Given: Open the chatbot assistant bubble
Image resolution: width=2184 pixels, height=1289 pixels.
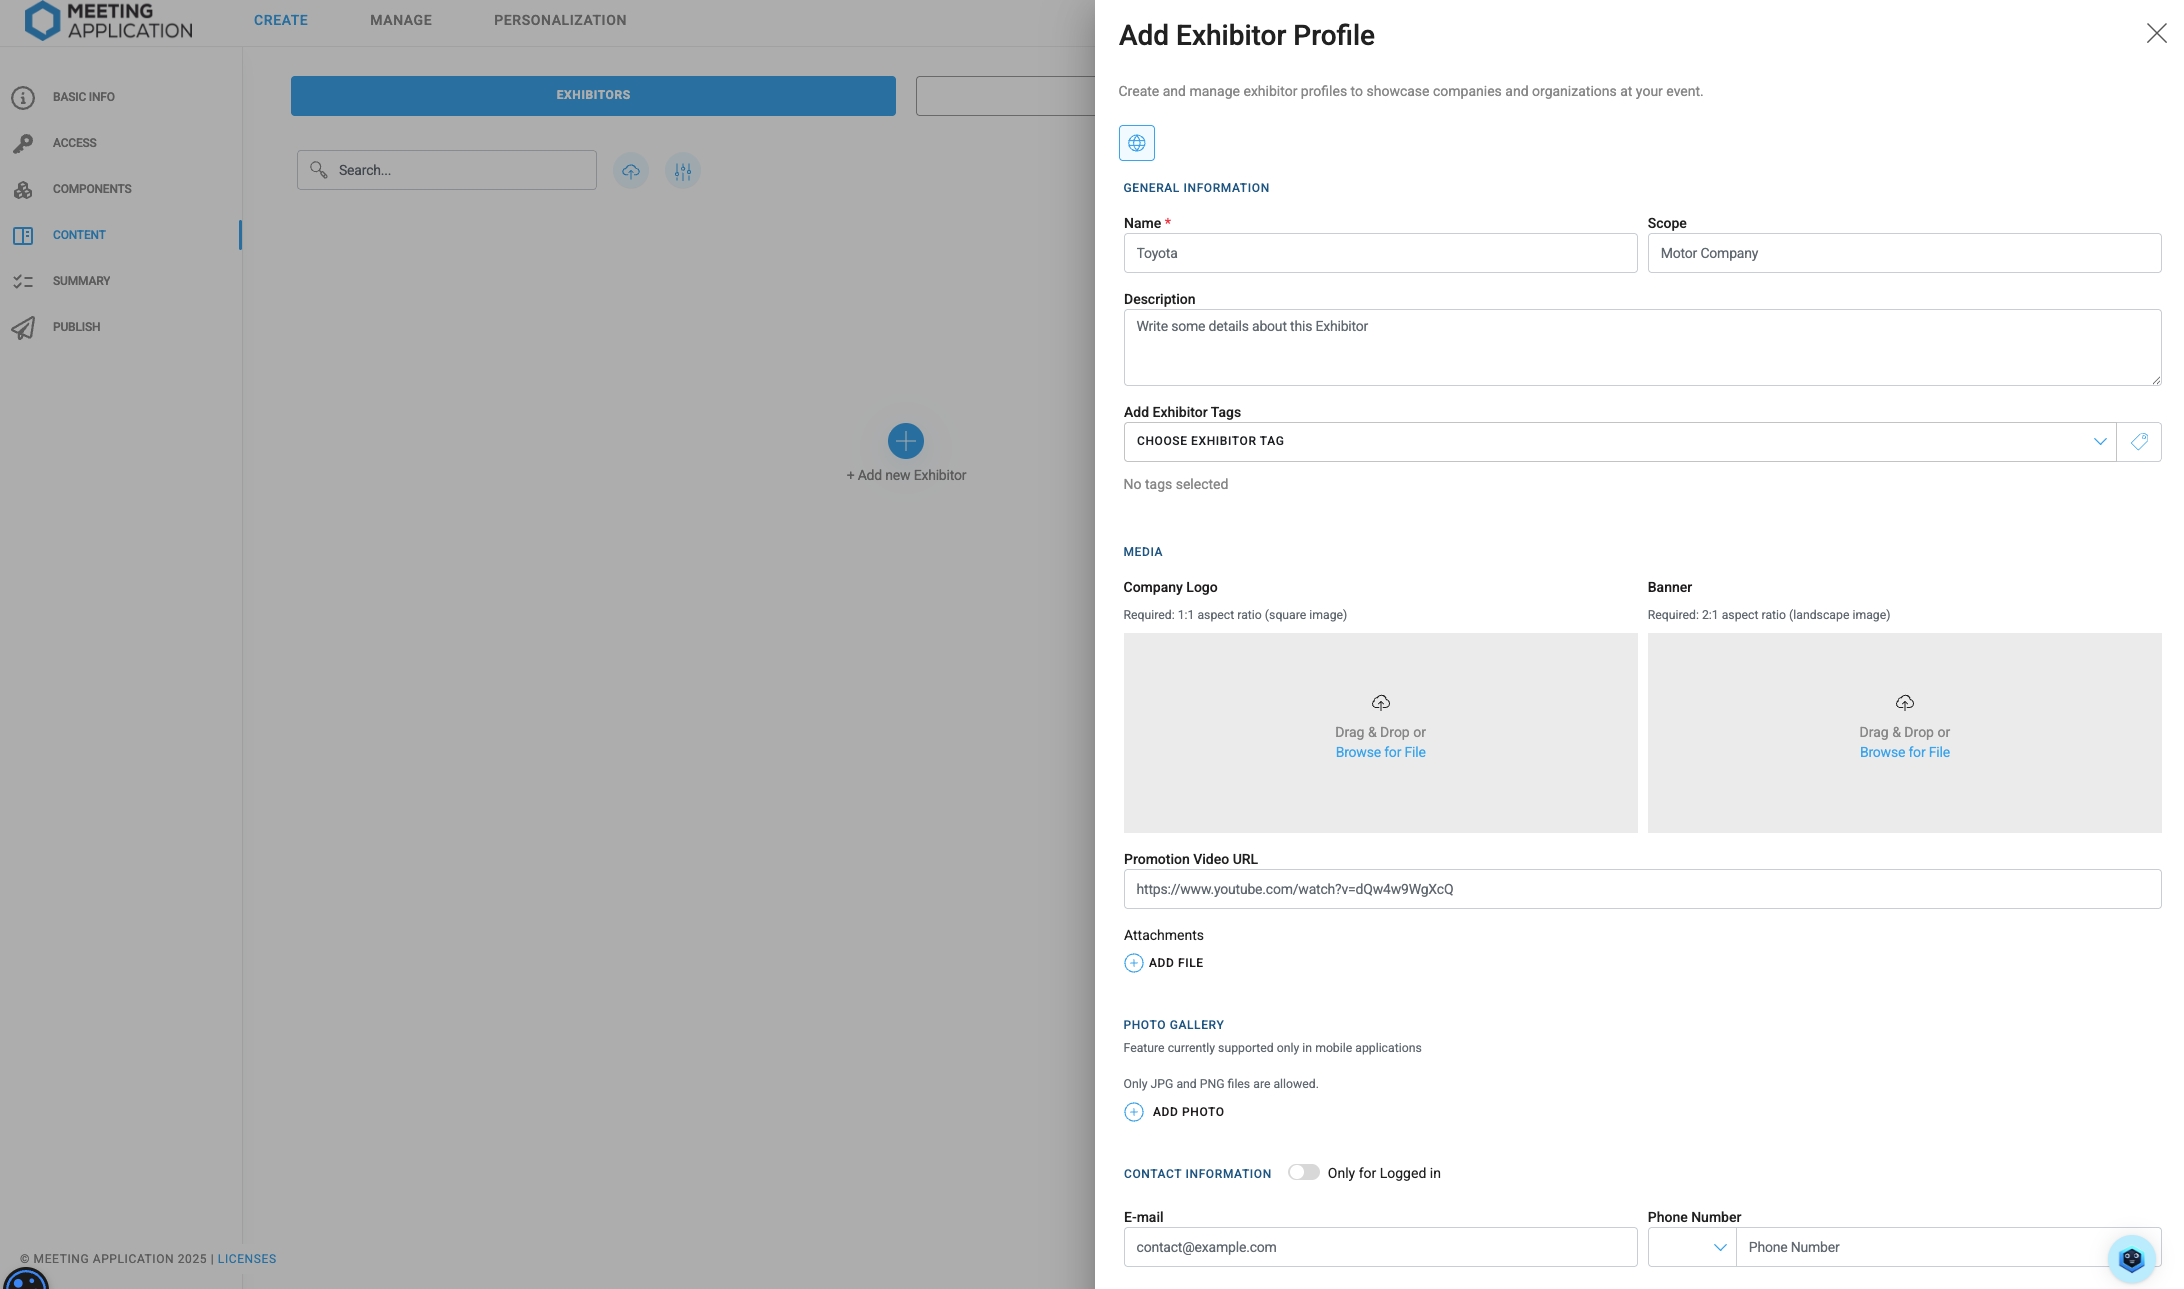Looking at the screenshot, I should pos(2131,1259).
